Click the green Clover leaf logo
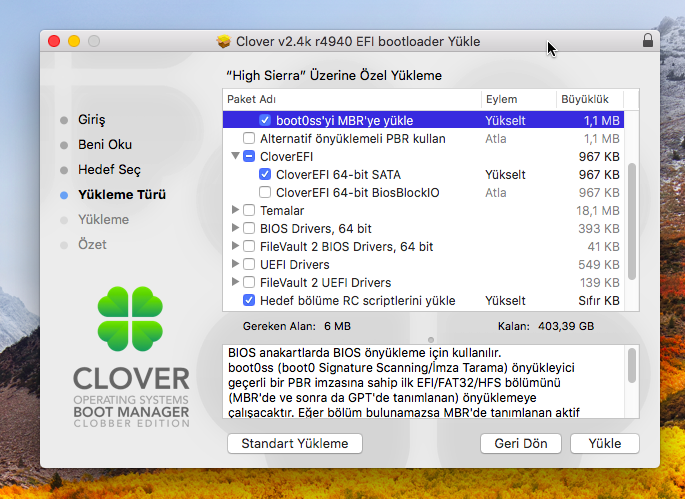This screenshot has height=499, width=685. coord(130,319)
